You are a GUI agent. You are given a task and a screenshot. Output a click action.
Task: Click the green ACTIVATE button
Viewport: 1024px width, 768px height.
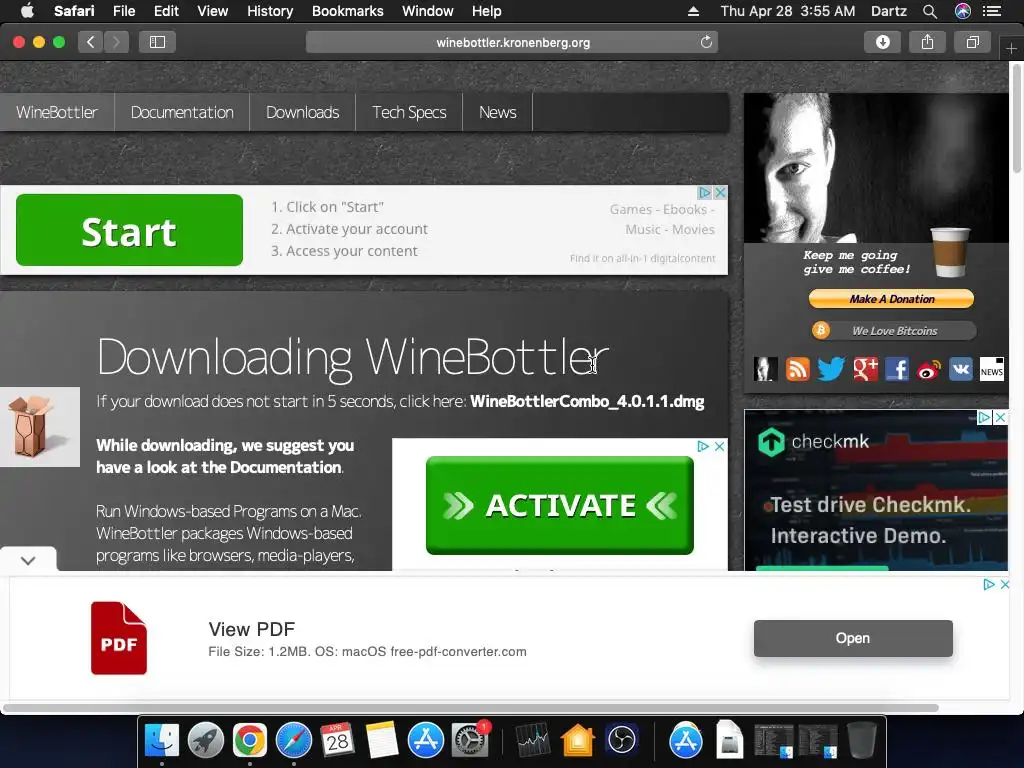pyautogui.click(x=560, y=505)
